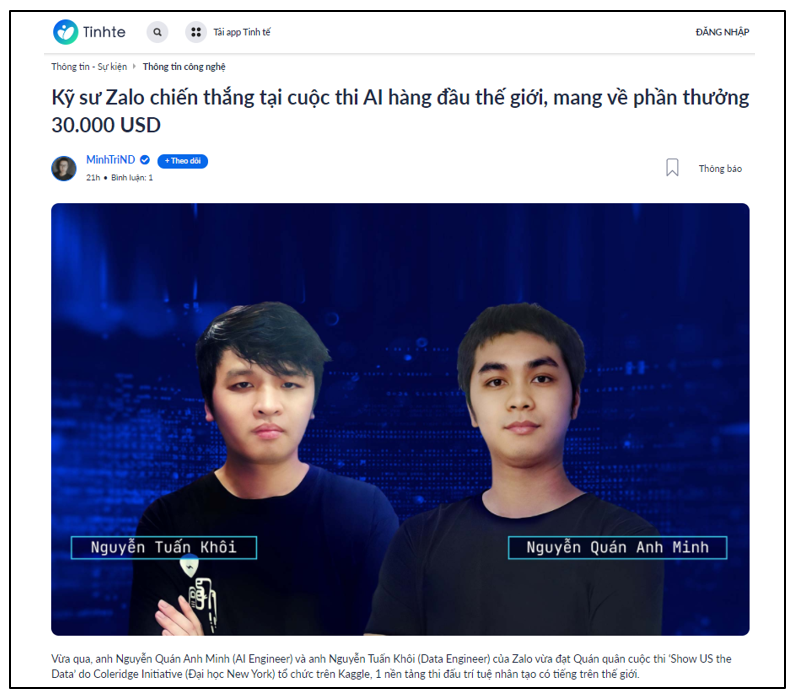This screenshot has width=800, height=698.
Task: Bookmark this article with the bookmark icon
Action: point(672,167)
